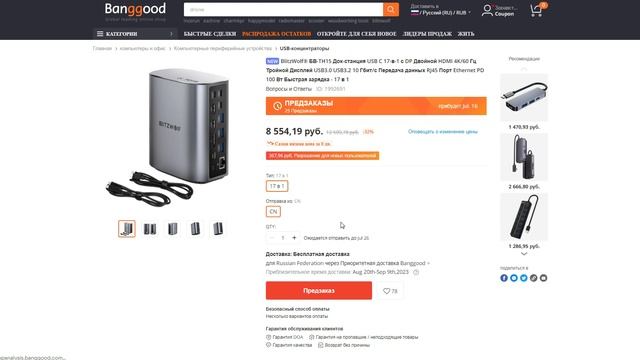Open the Быстрые сделки menu item
The height and width of the screenshot is (360, 640).
click(x=210, y=34)
